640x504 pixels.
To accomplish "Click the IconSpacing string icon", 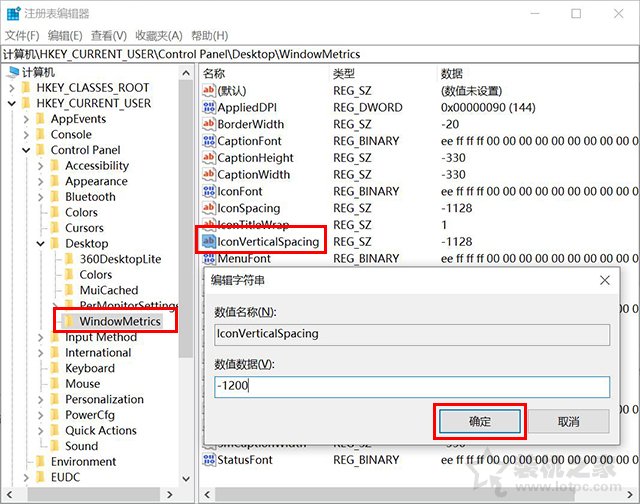I will tap(209, 208).
